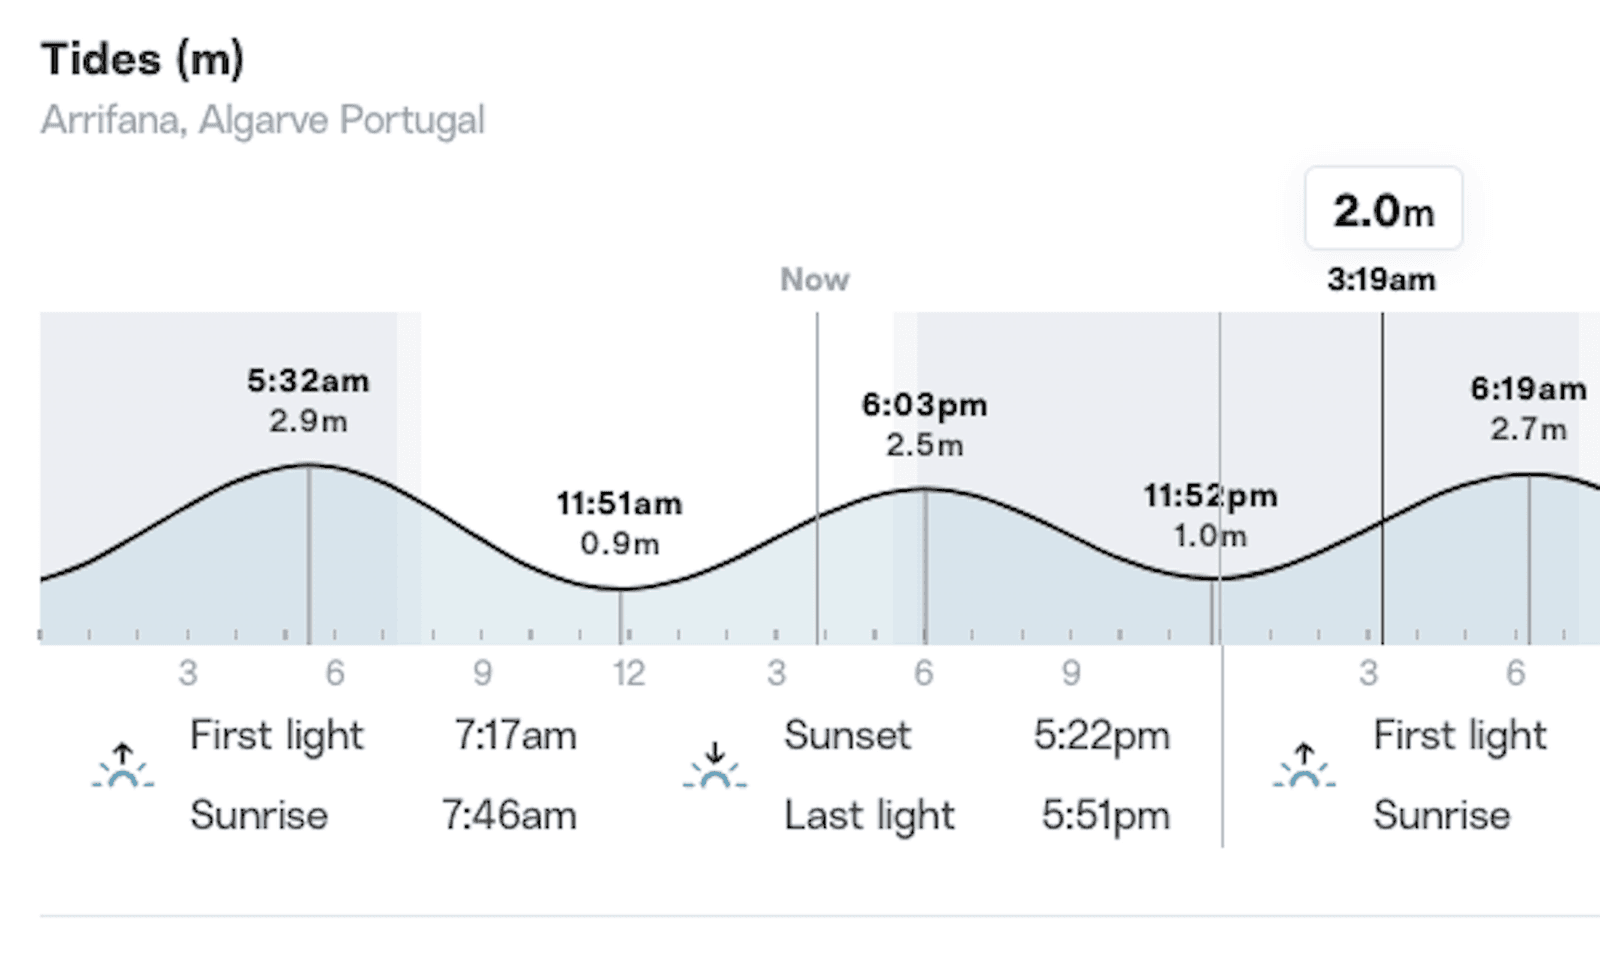Click the next-day sunrise icon
Image resolution: width=1600 pixels, height=976 pixels.
(x=1304, y=766)
